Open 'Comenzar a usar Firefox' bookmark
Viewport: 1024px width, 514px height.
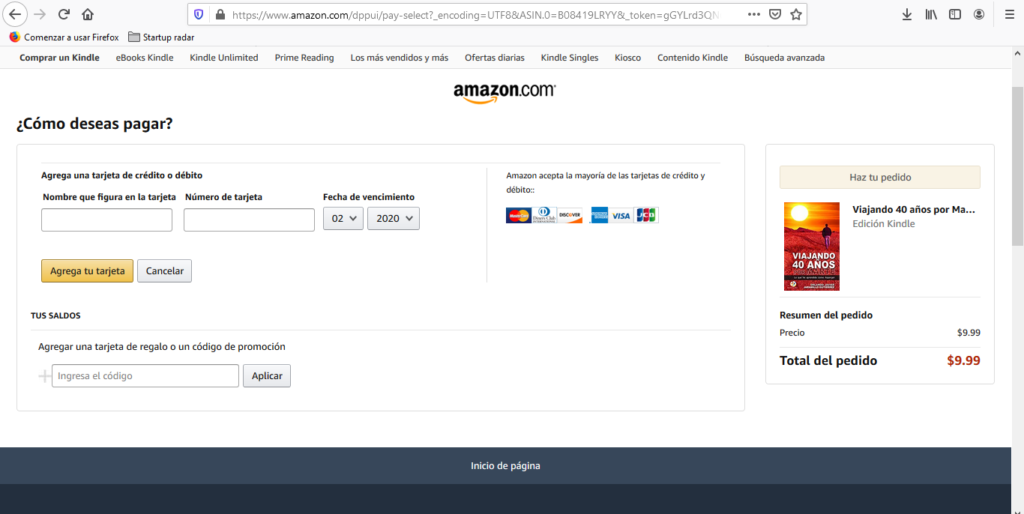pos(64,37)
